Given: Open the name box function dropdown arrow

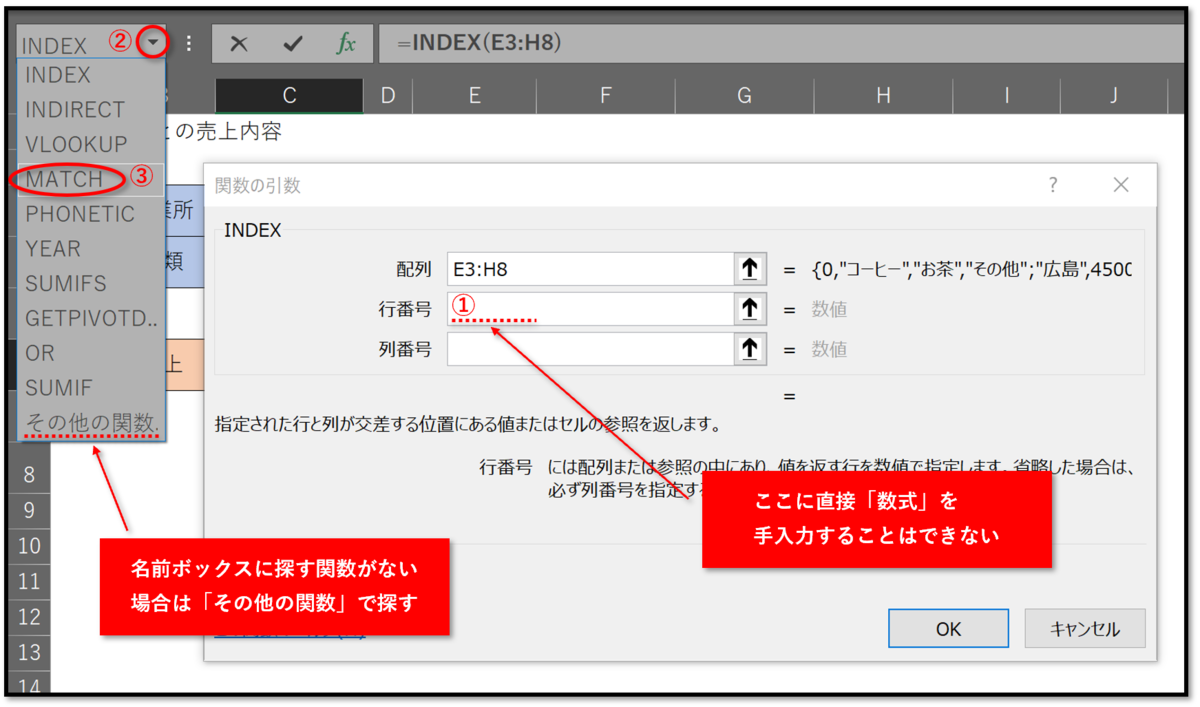Looking at the screenshot, I should [x=152, y=43].
